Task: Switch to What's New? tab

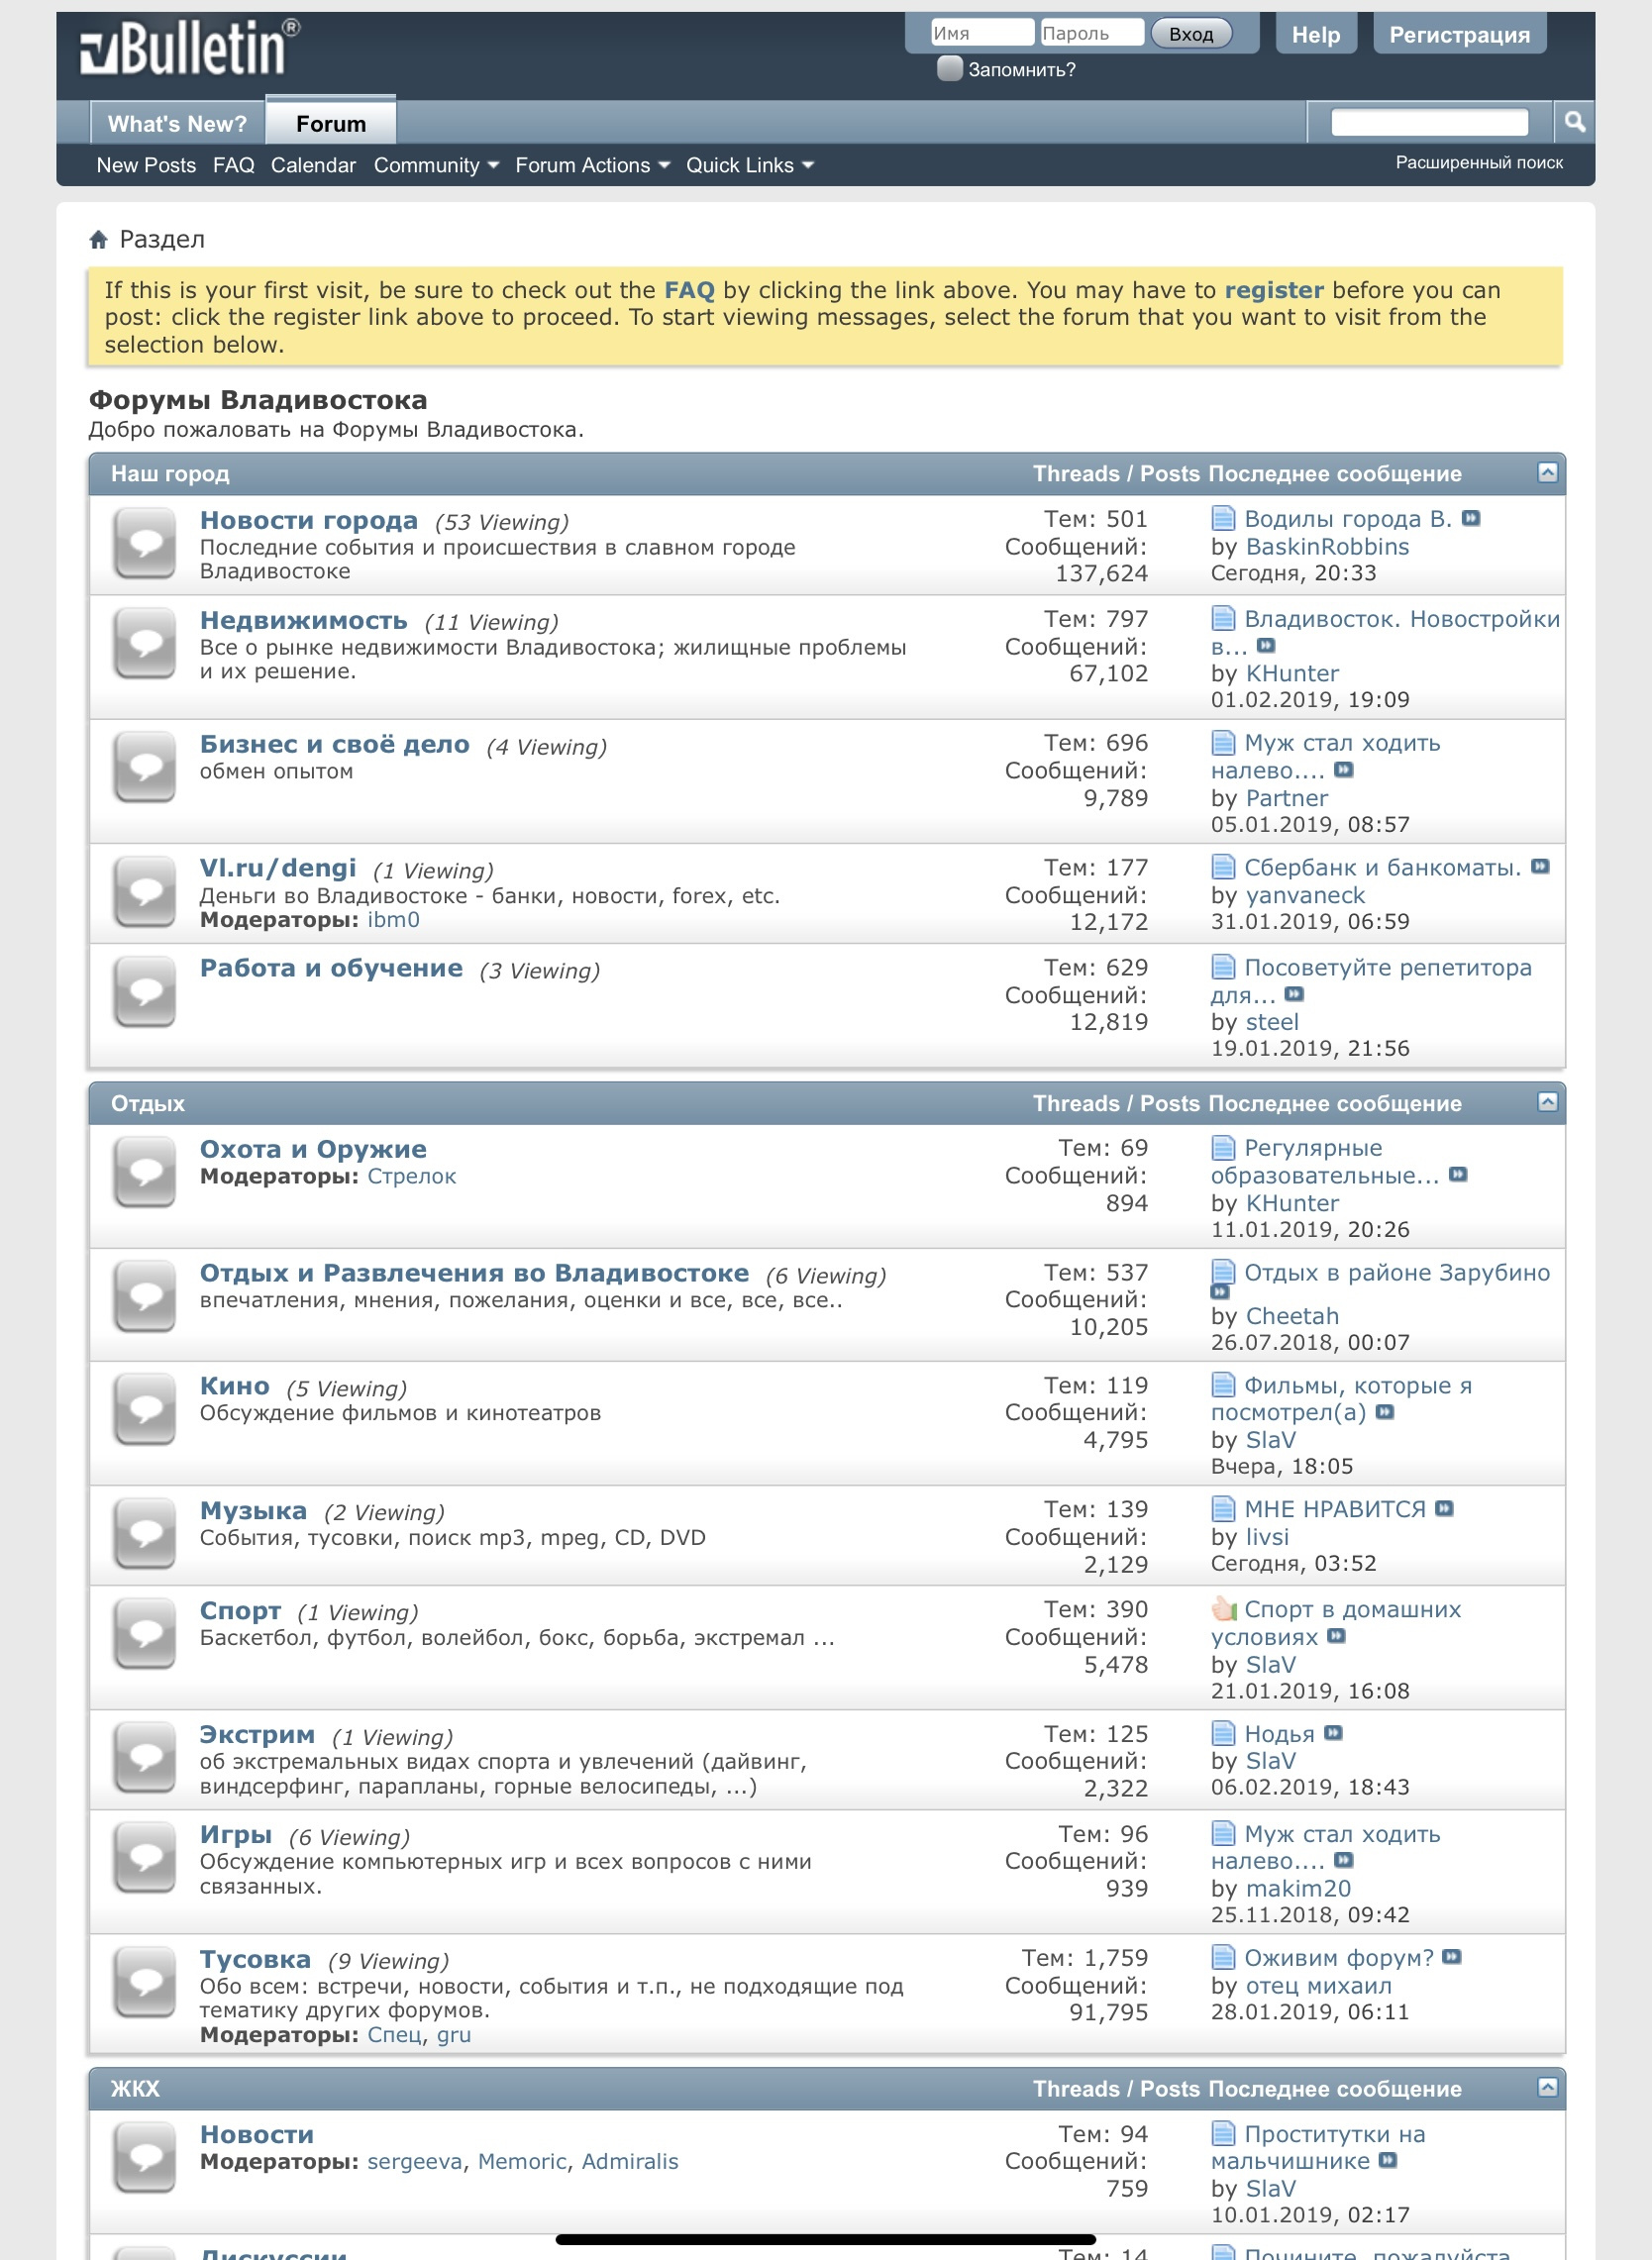Action: pos(177,124)
